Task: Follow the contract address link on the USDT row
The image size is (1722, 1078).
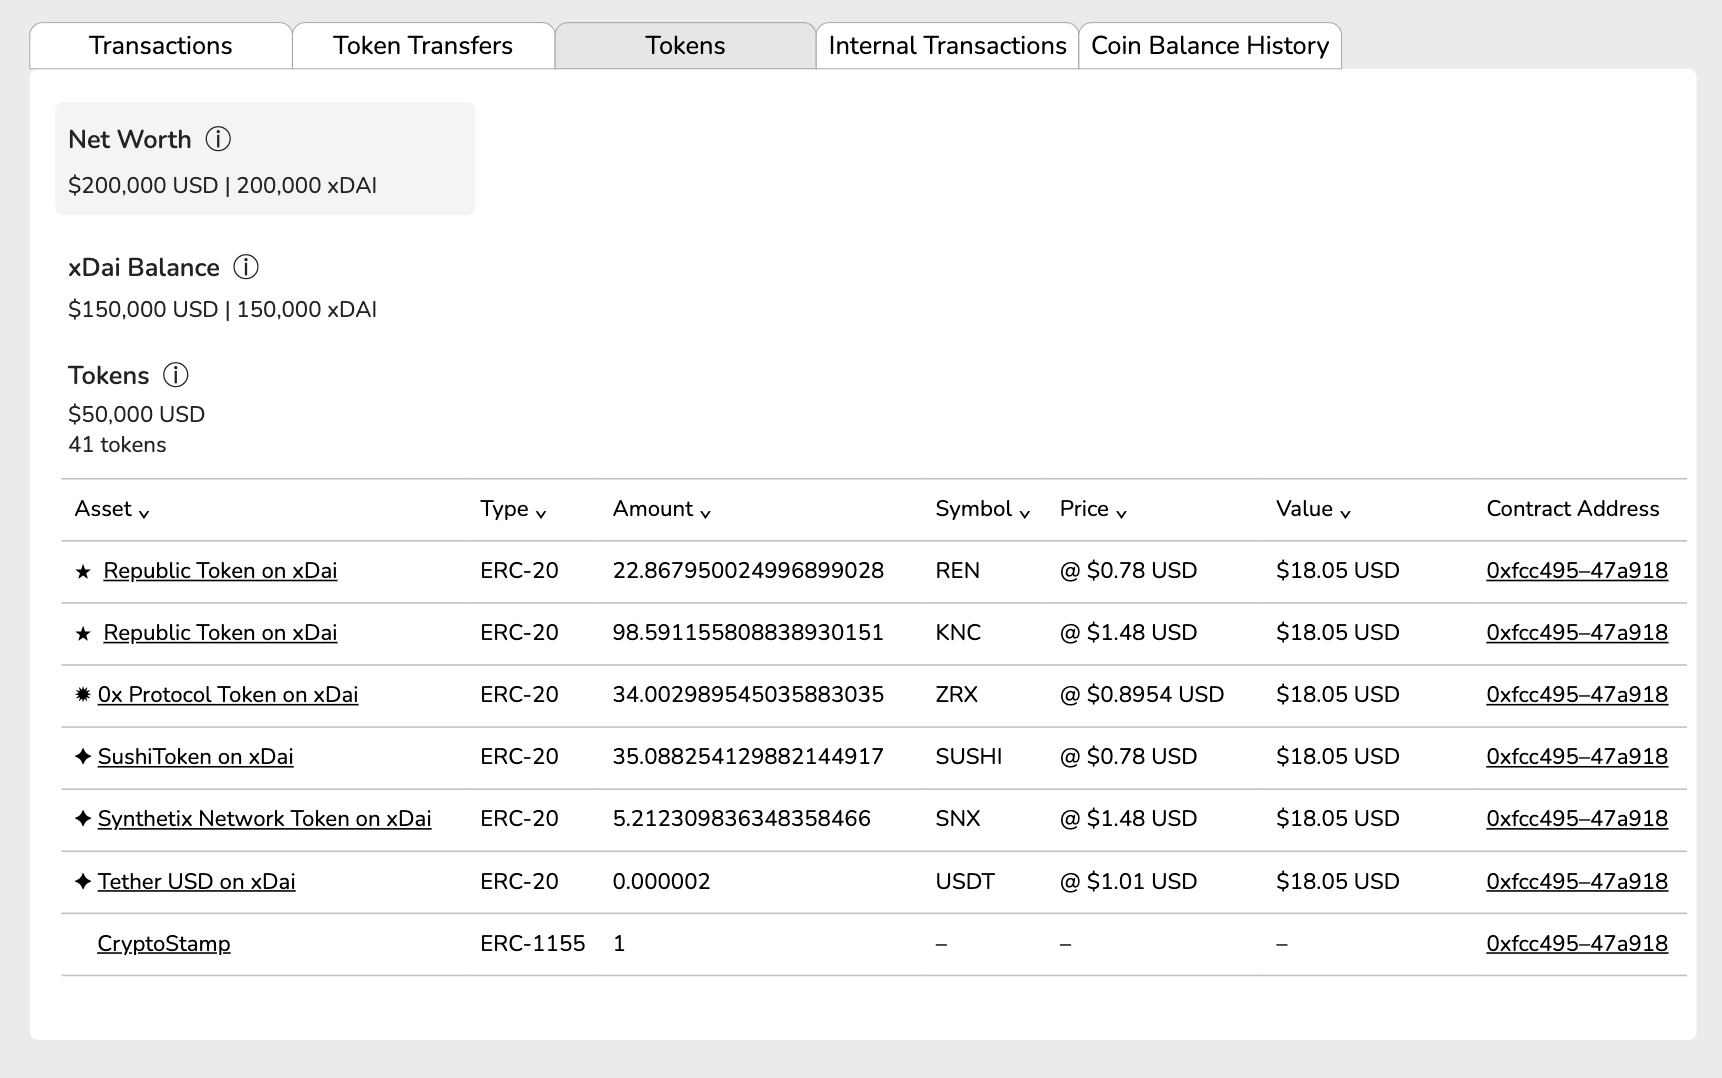Action: point(1577,881)
